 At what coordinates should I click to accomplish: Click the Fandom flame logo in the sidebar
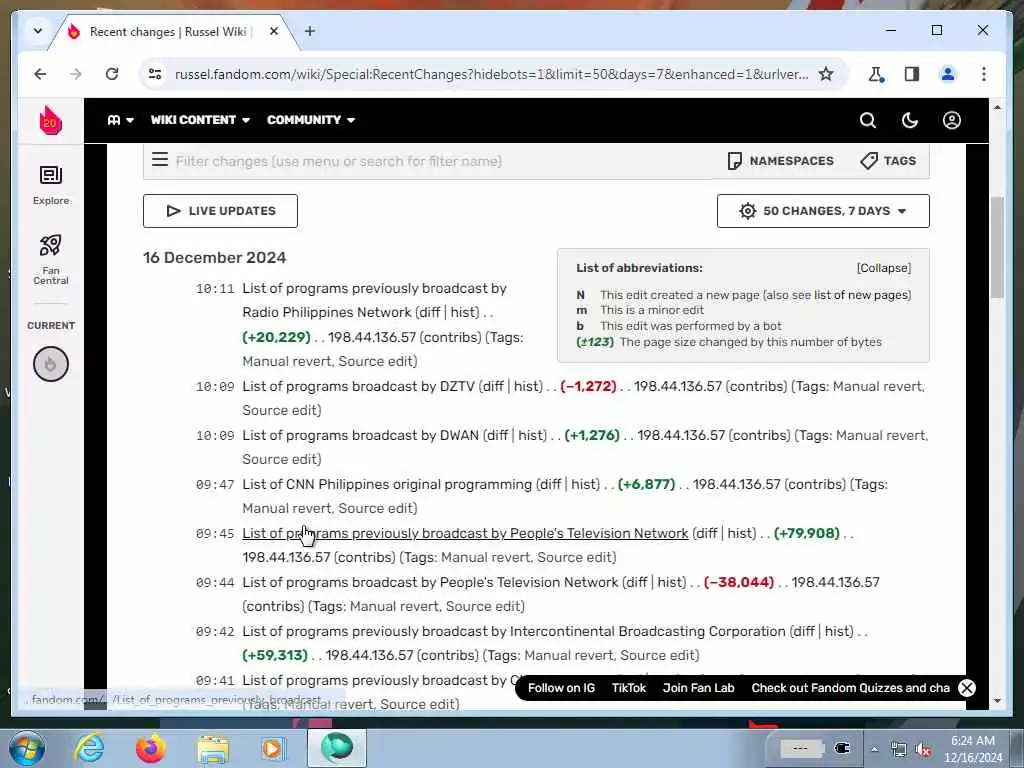coord(50,120)
